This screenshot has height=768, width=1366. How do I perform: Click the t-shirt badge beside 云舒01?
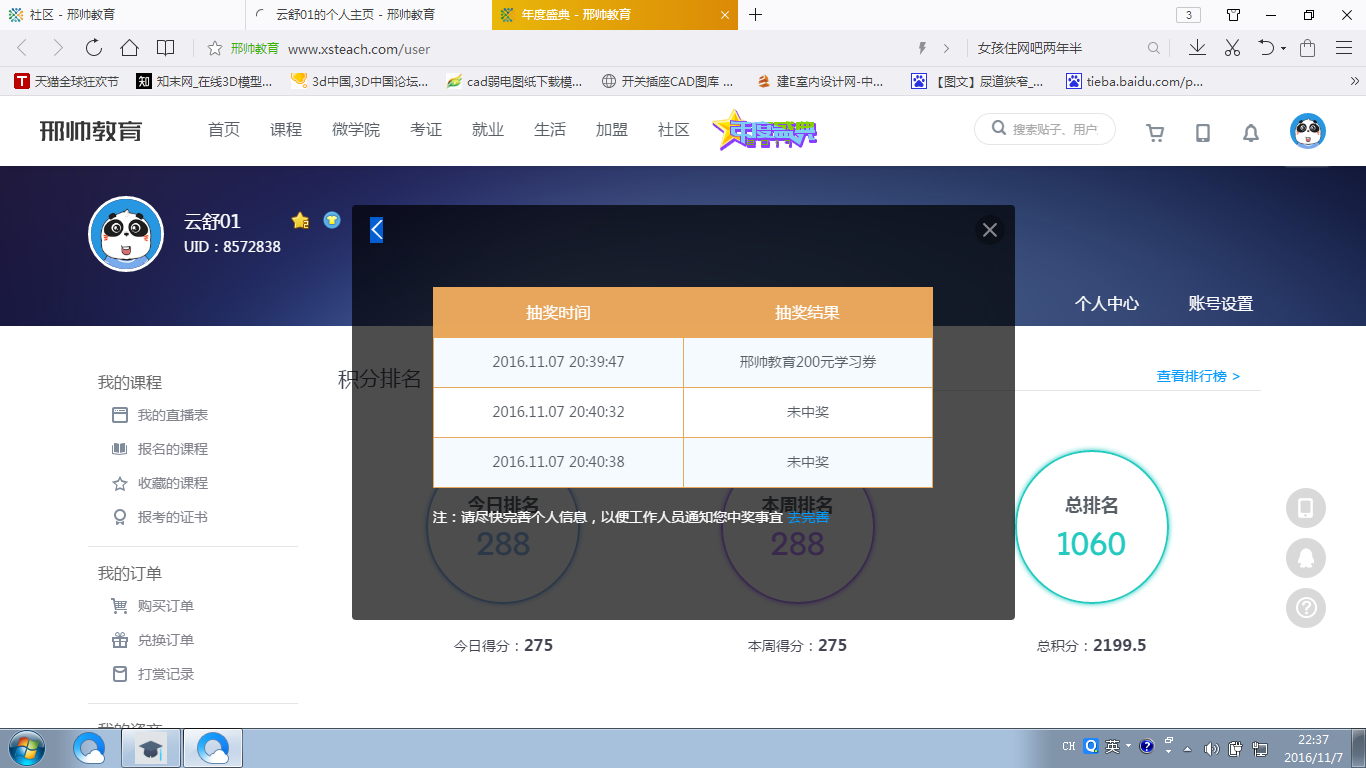coord(331,221)
